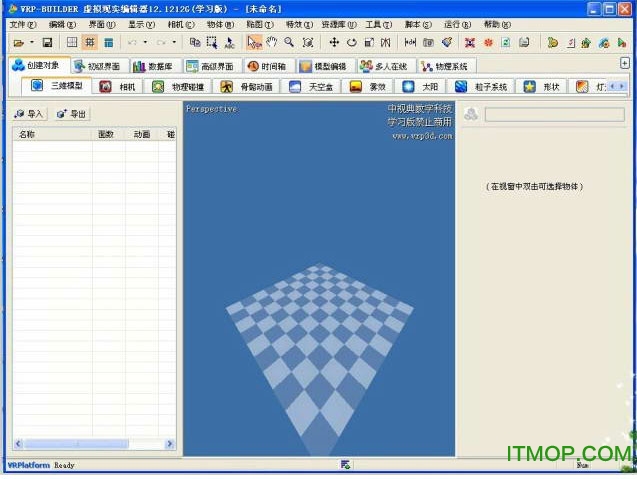Open the 天空盒 skybox tab
Viewport: 637px width, 479px height.
pos(313,87)
